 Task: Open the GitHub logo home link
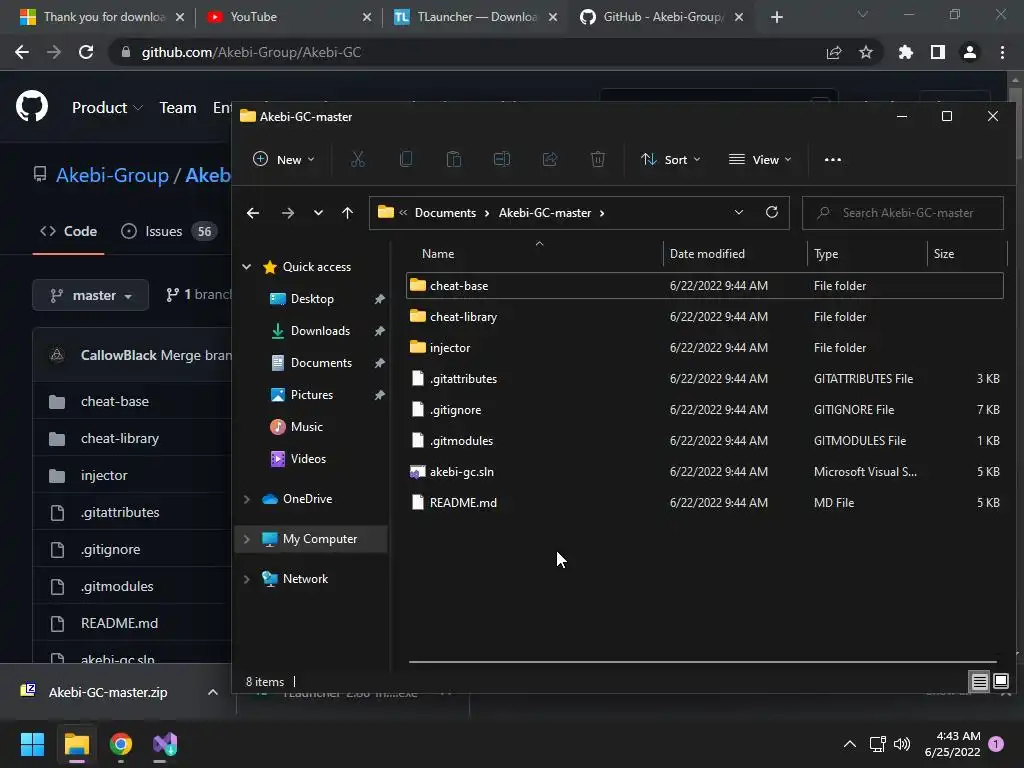[x=32, y=106]
